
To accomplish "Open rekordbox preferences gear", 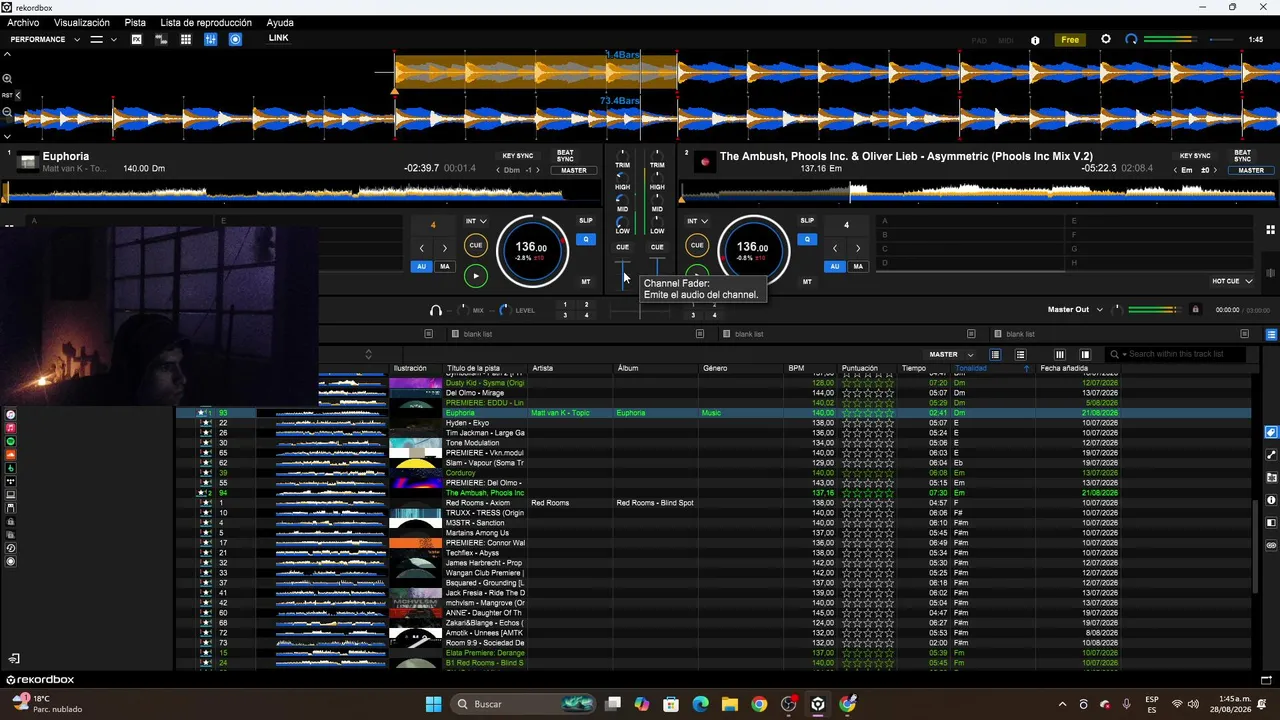I will (1105, 39).
